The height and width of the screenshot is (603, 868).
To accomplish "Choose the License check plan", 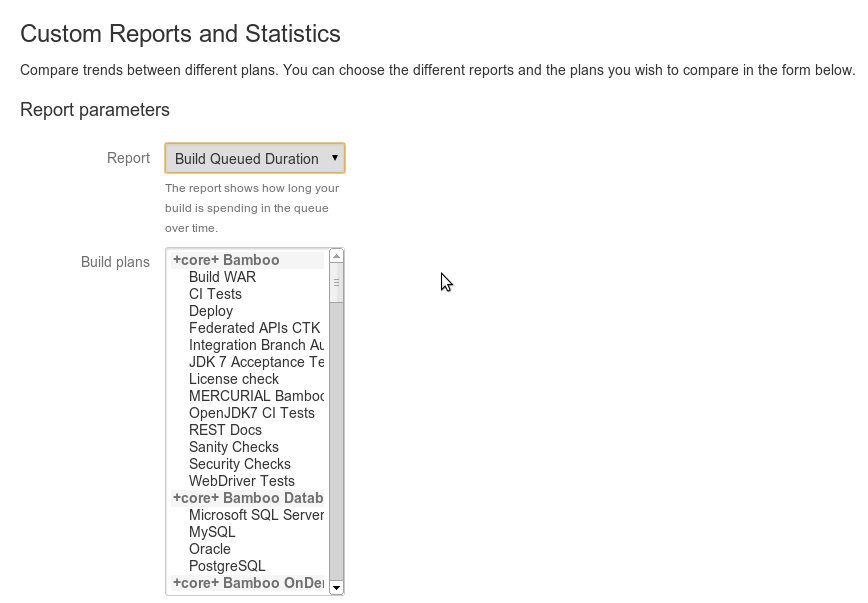I will (x=247, y=379).
